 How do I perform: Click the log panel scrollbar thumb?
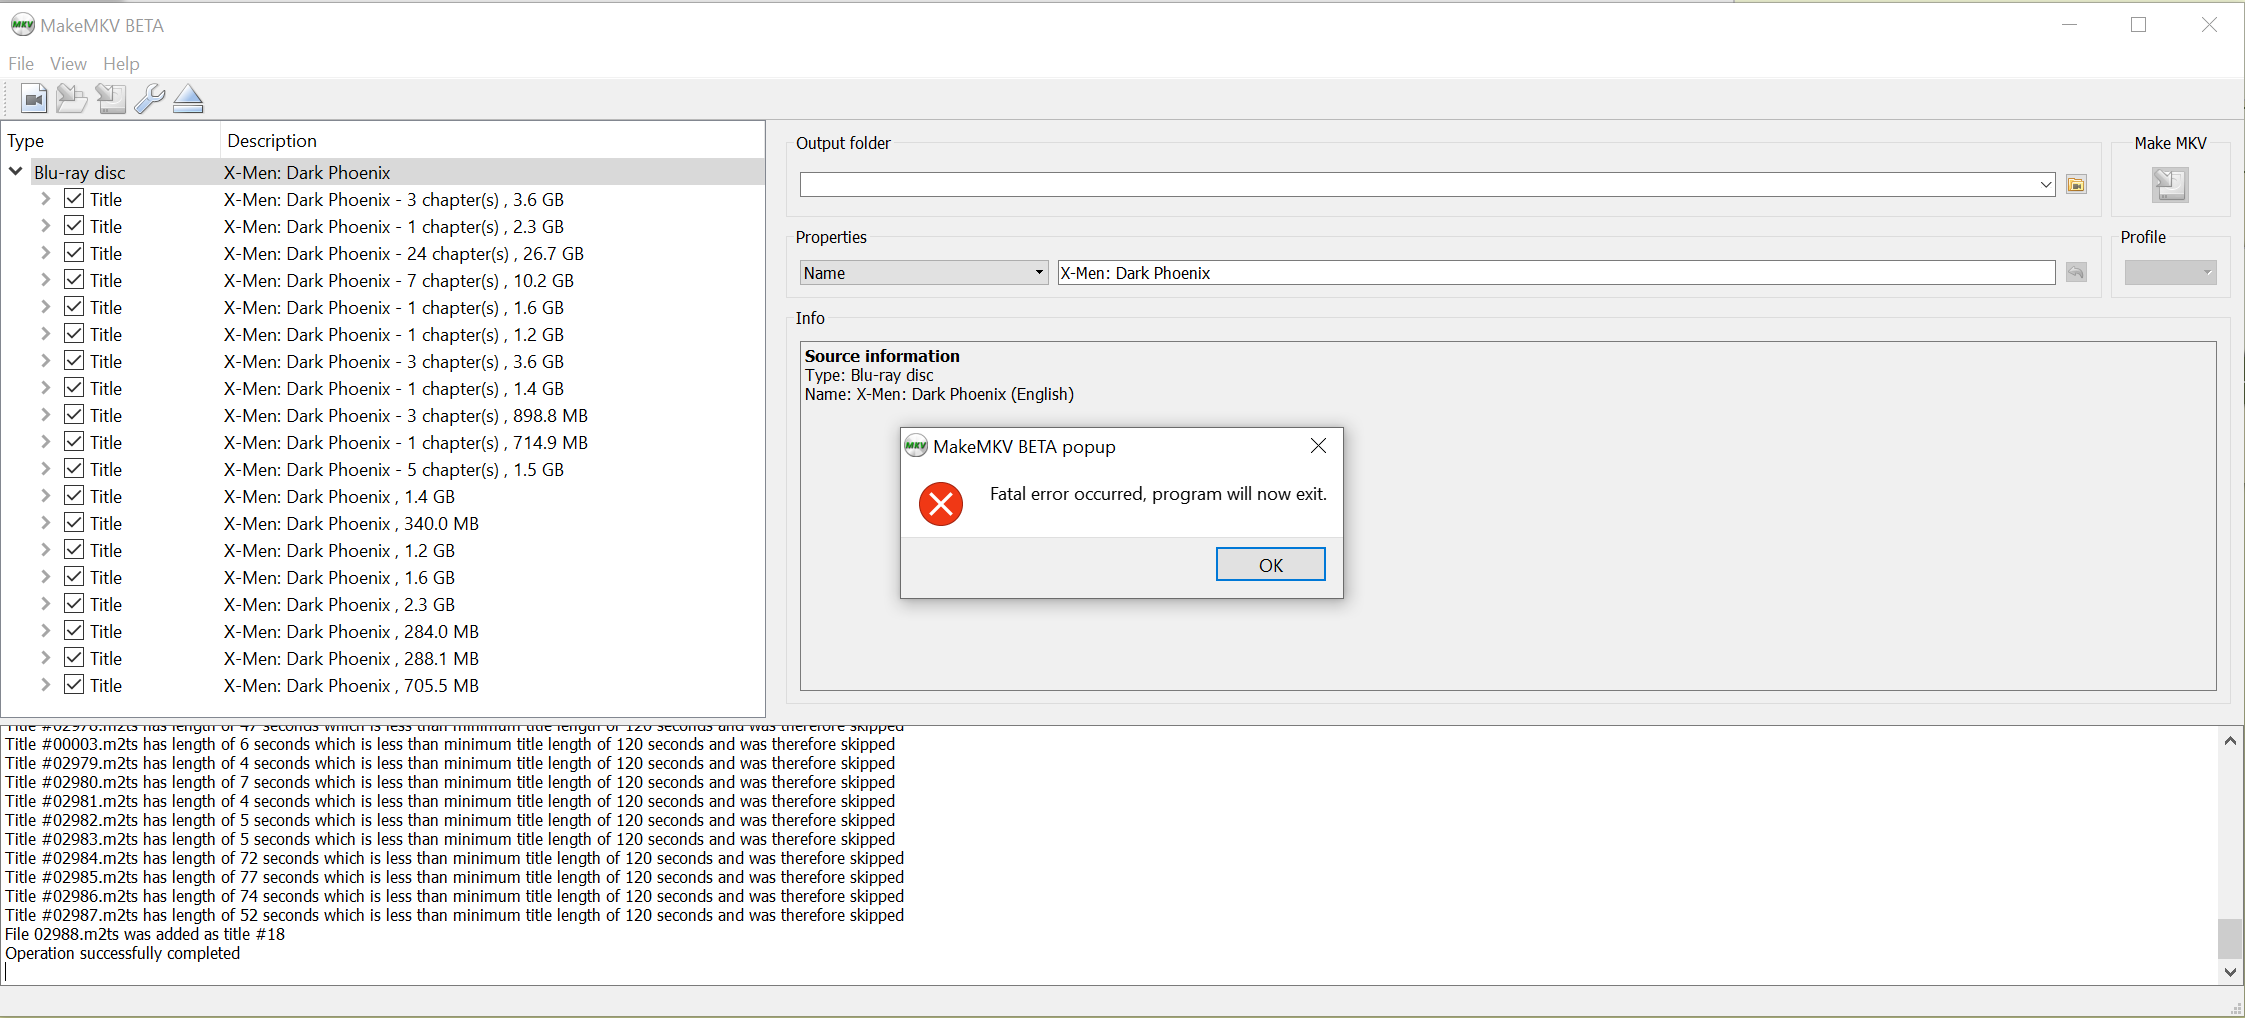point(2230,938)
